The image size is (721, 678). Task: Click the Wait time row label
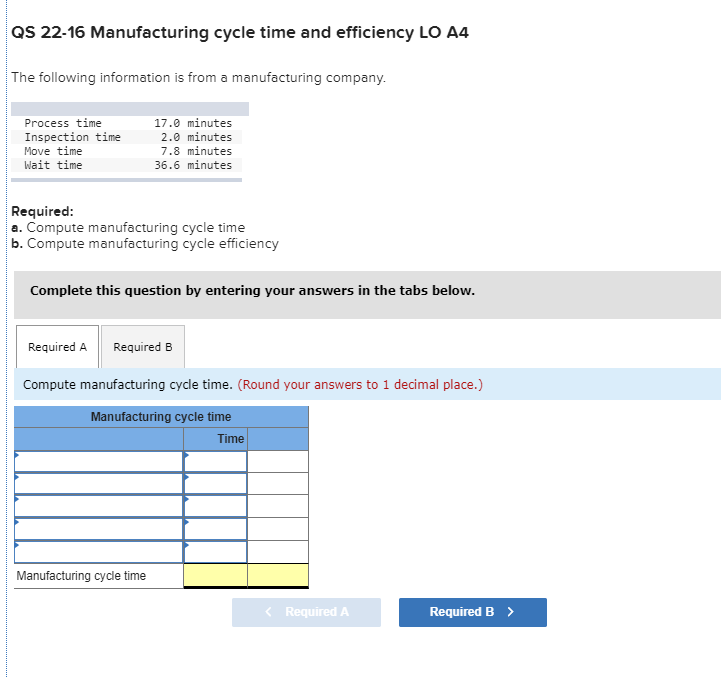click(53, 165)
